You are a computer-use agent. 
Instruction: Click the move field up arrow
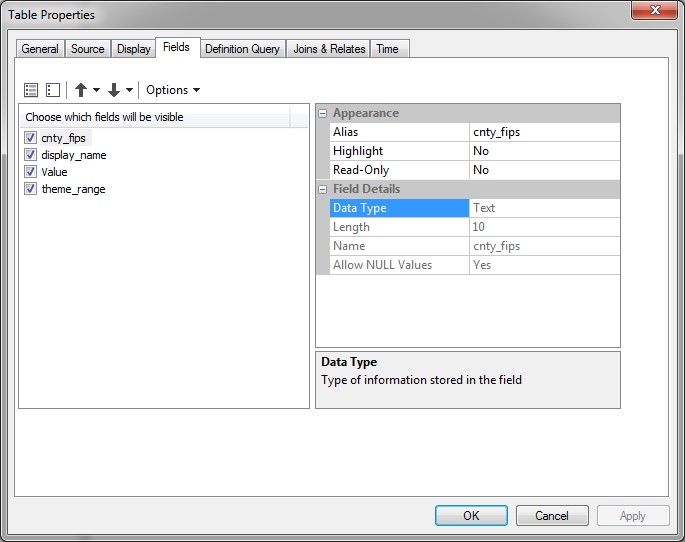pos(81,90)
